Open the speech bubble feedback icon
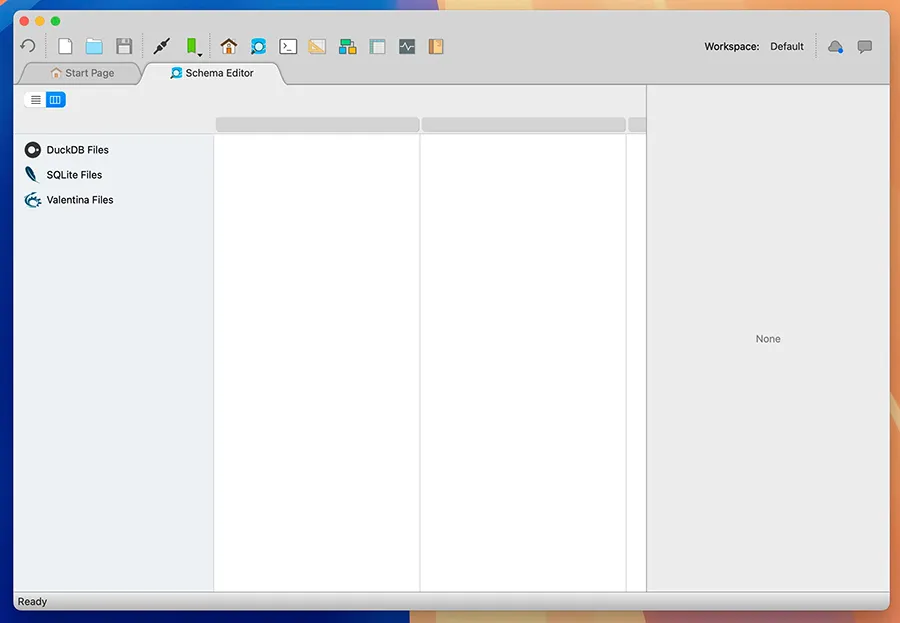The width and height of the screenshot is (900, 623). click(865, 46)
